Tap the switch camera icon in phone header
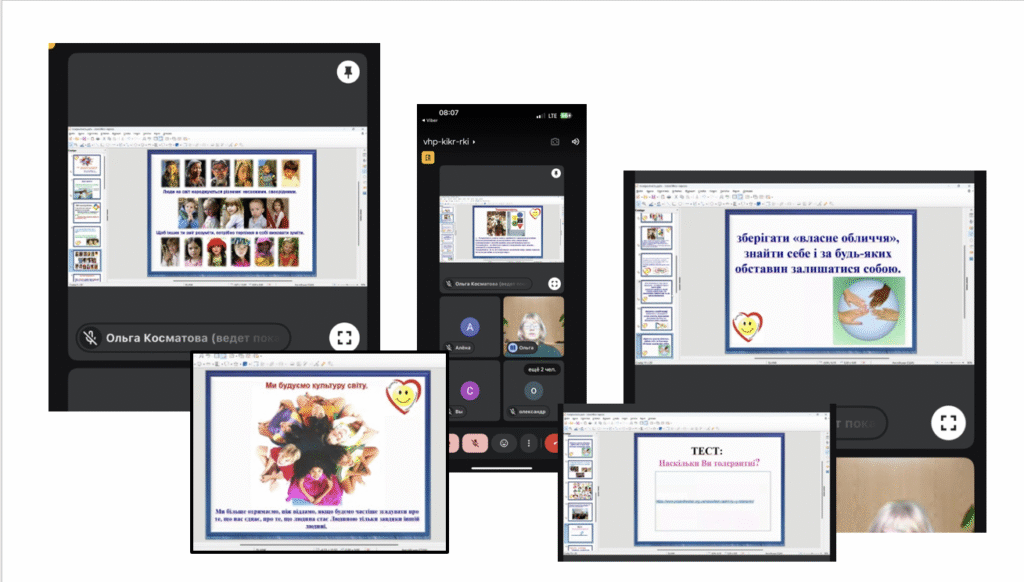 (x=555, y=142)
